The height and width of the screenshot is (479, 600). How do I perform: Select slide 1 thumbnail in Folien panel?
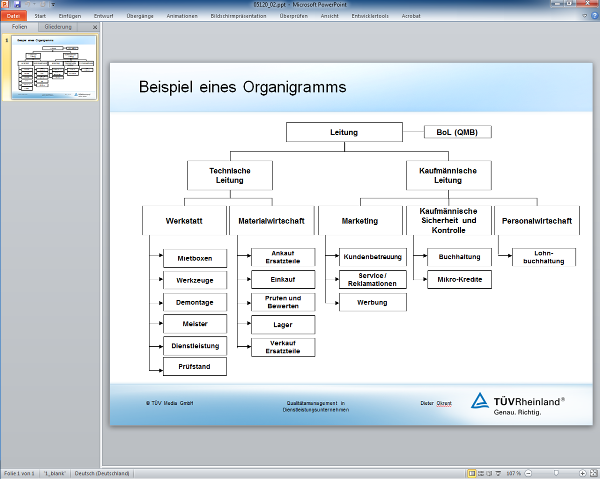[55, 68]
